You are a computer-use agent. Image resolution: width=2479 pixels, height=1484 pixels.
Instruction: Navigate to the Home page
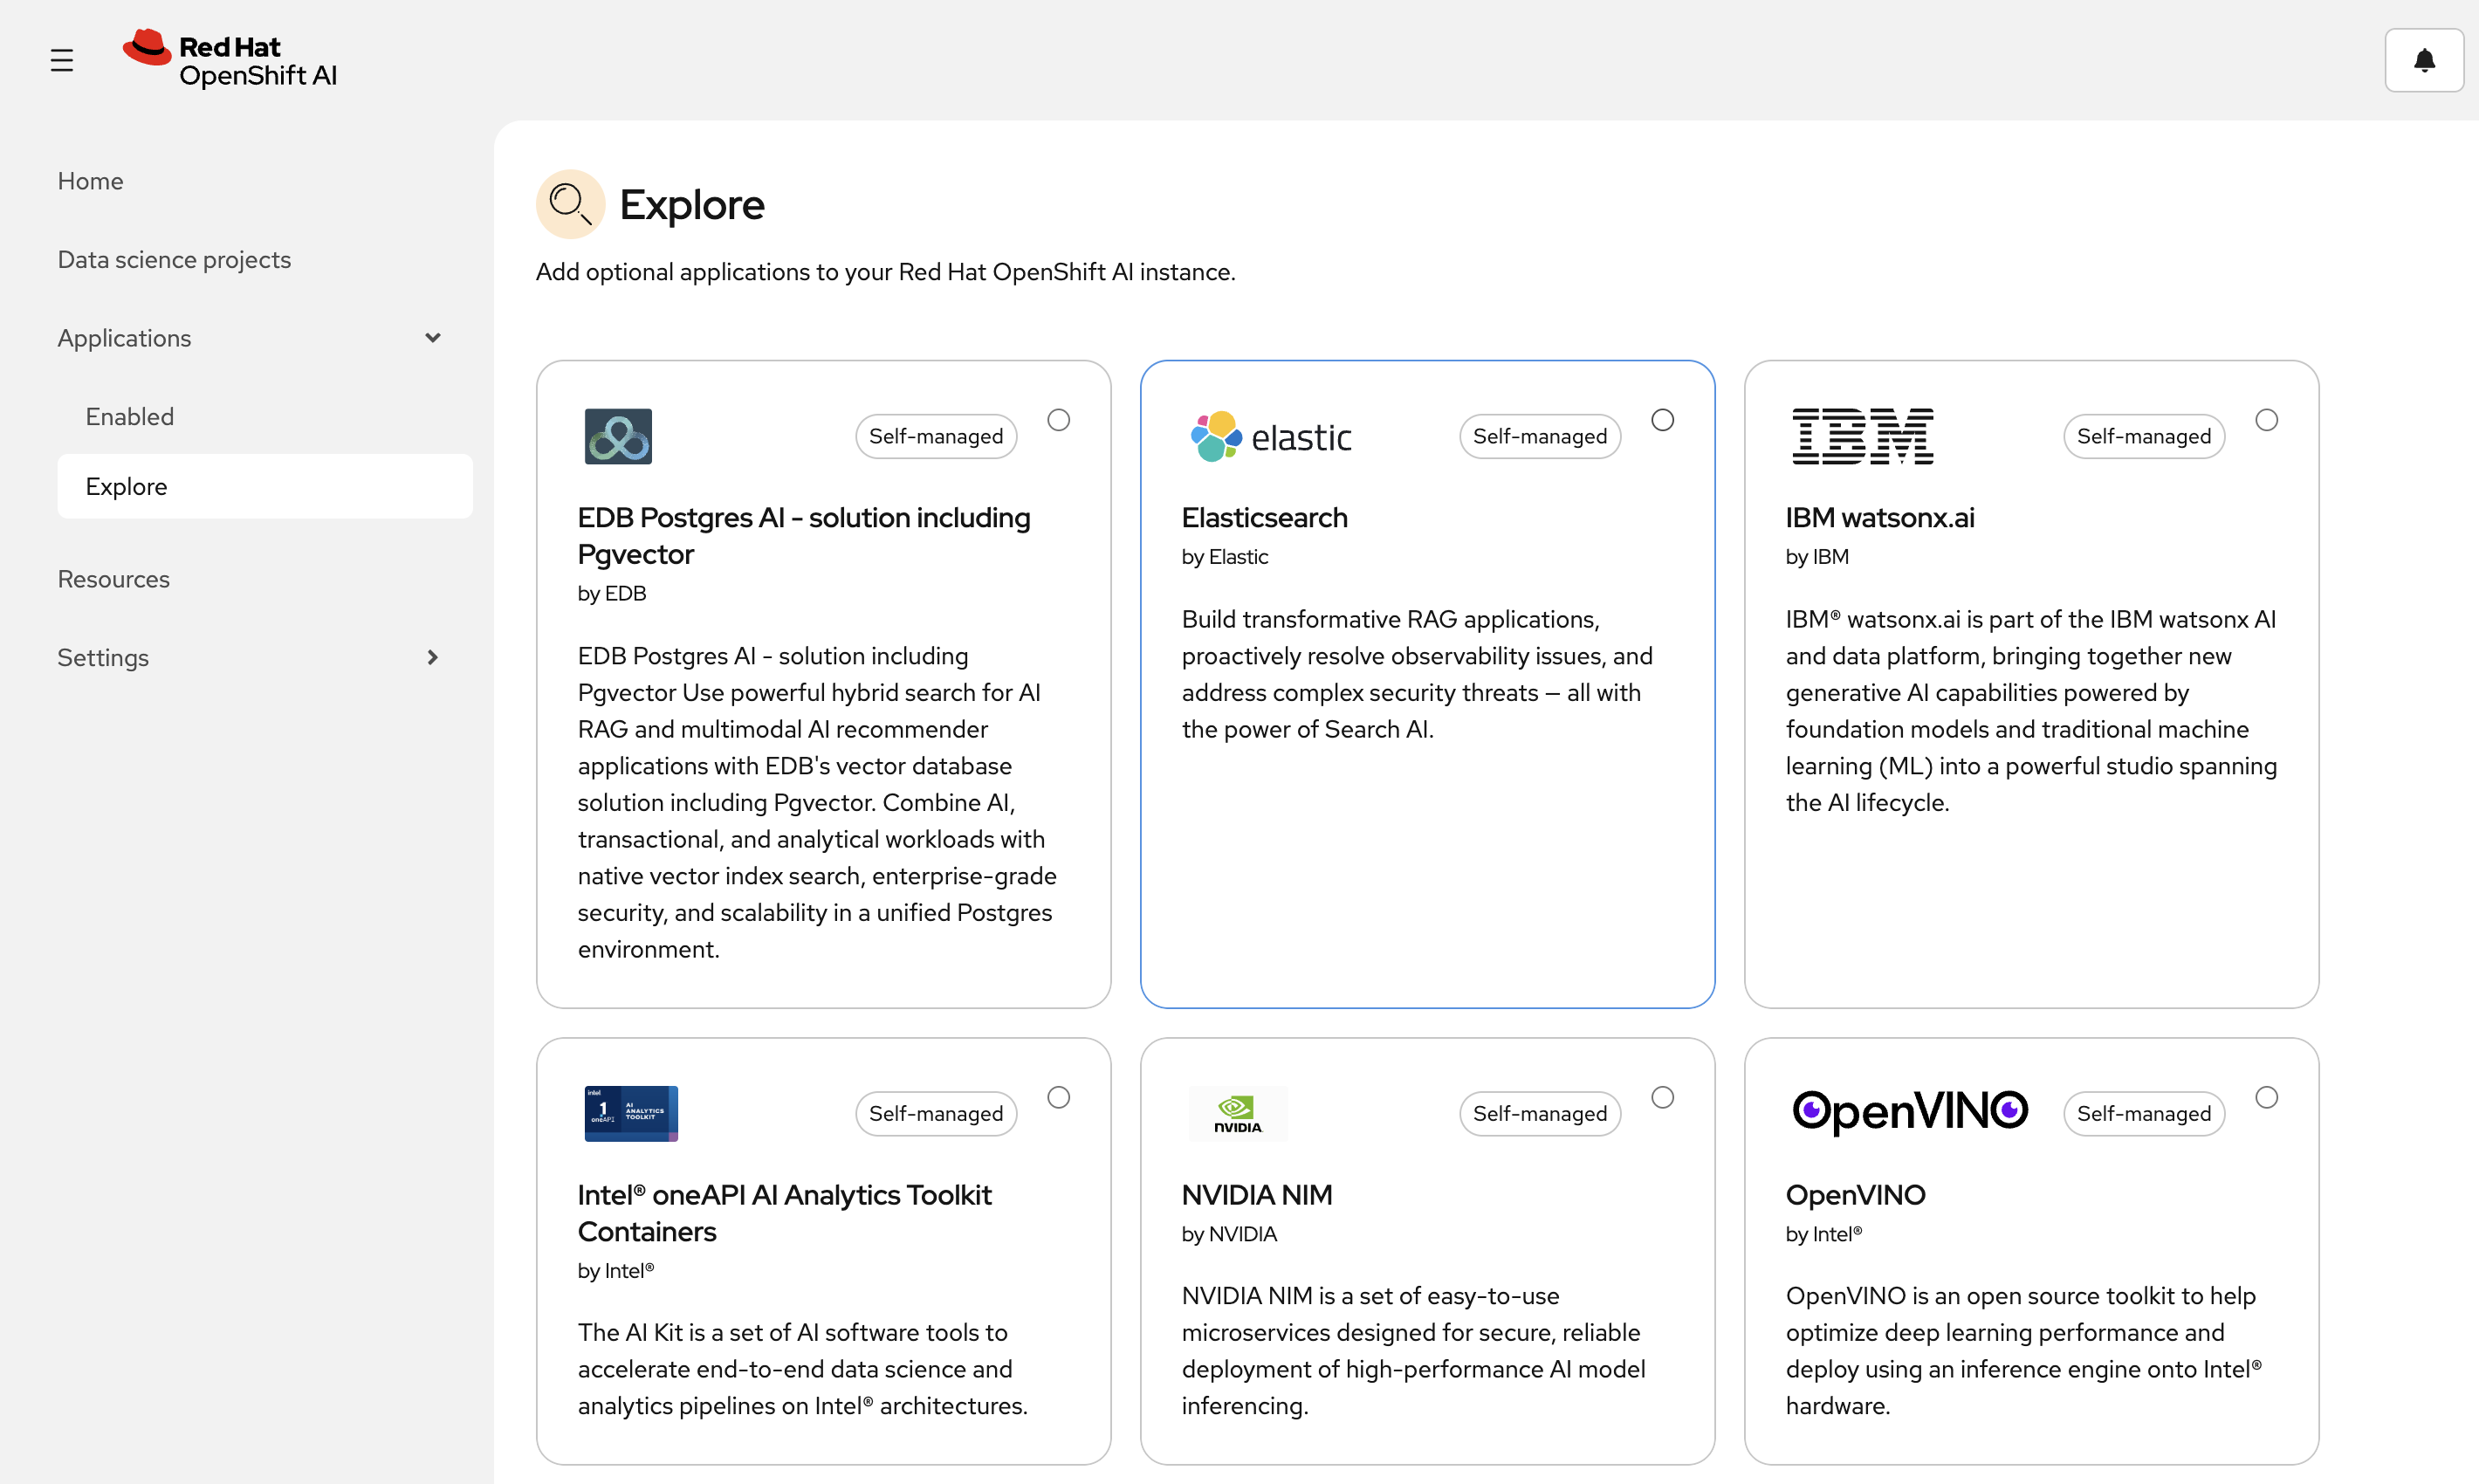pos(90,181)
